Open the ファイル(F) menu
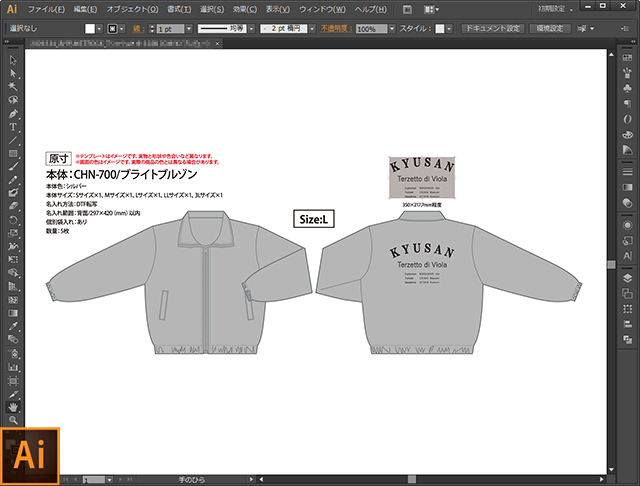The image size is (640, 486). point(47,9)
